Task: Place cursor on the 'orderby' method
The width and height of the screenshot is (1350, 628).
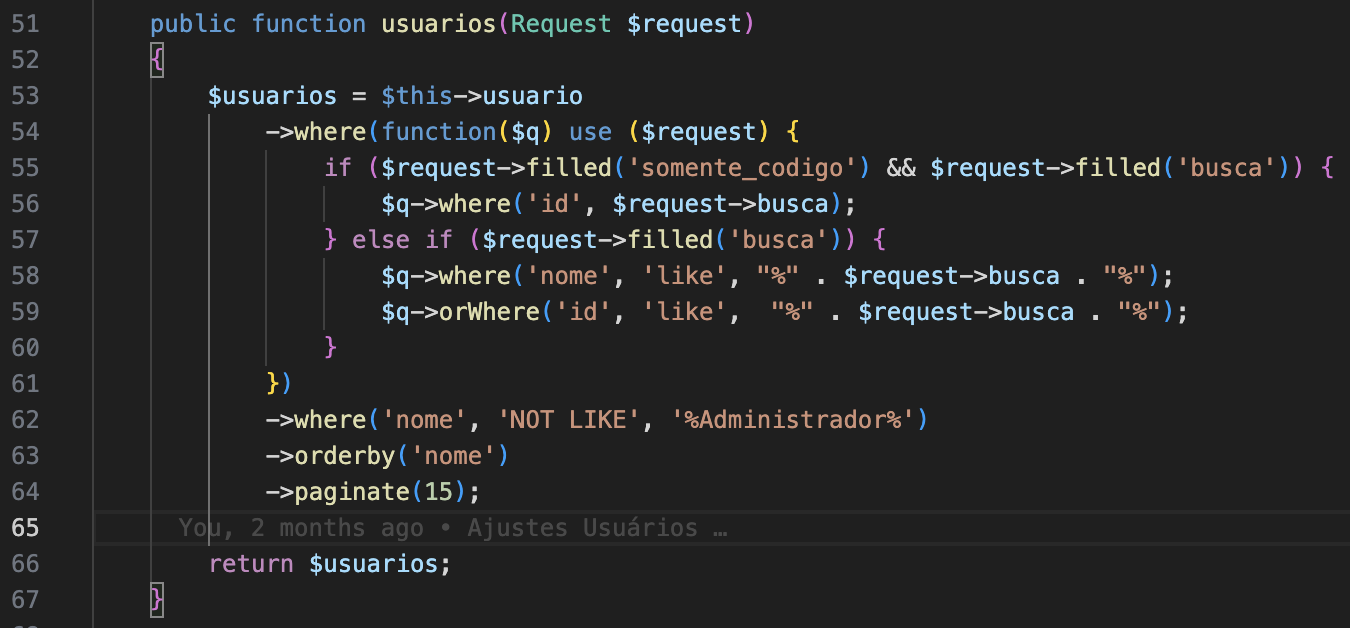Action: 345,456
